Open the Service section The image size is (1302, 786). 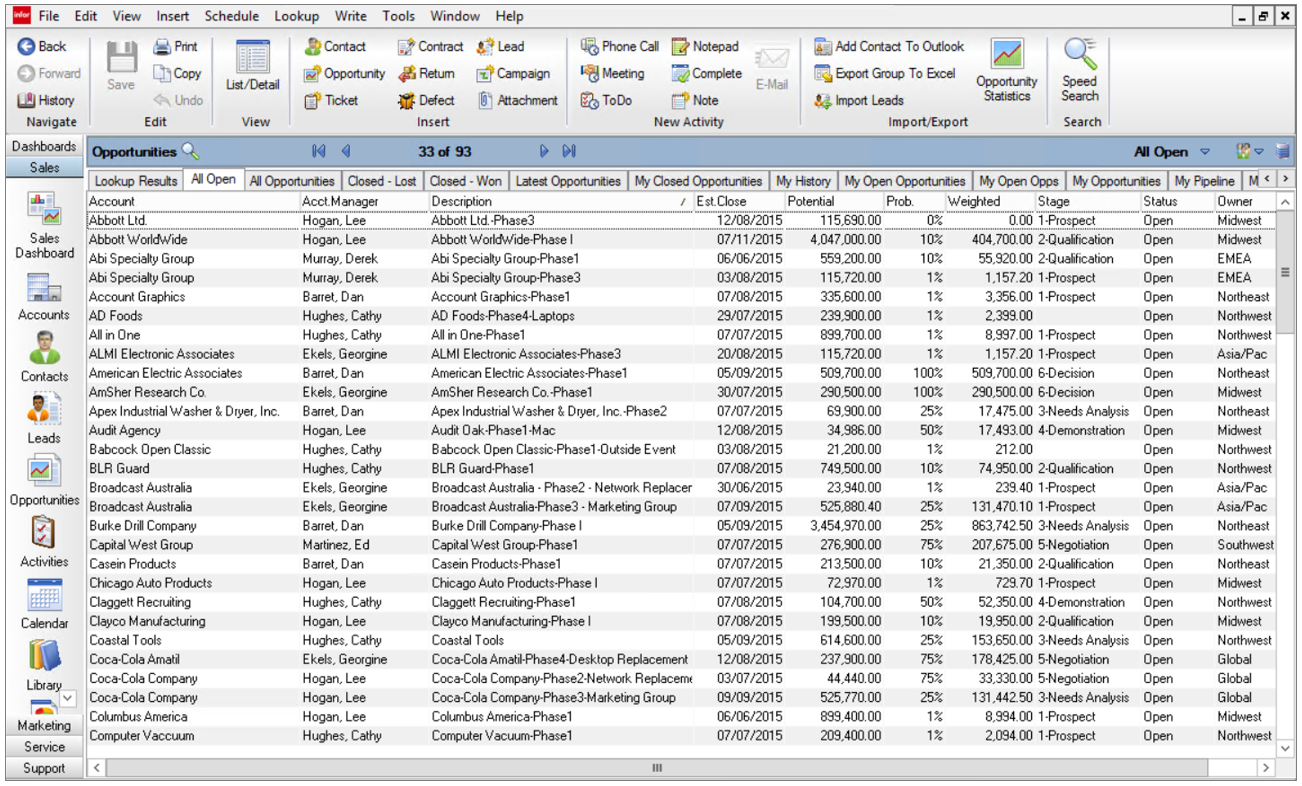pos(44,747)
